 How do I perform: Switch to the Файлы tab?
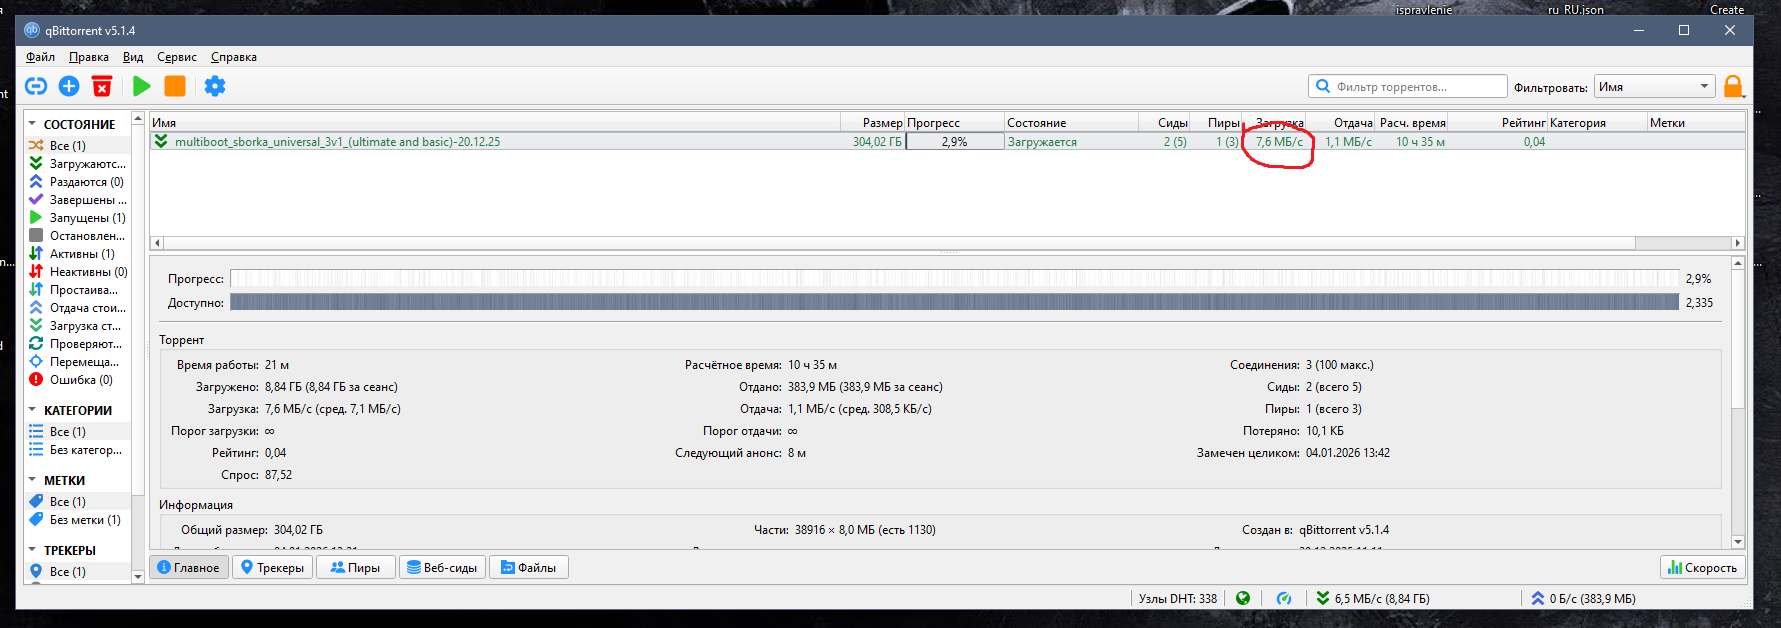click(x=529, y=567)
